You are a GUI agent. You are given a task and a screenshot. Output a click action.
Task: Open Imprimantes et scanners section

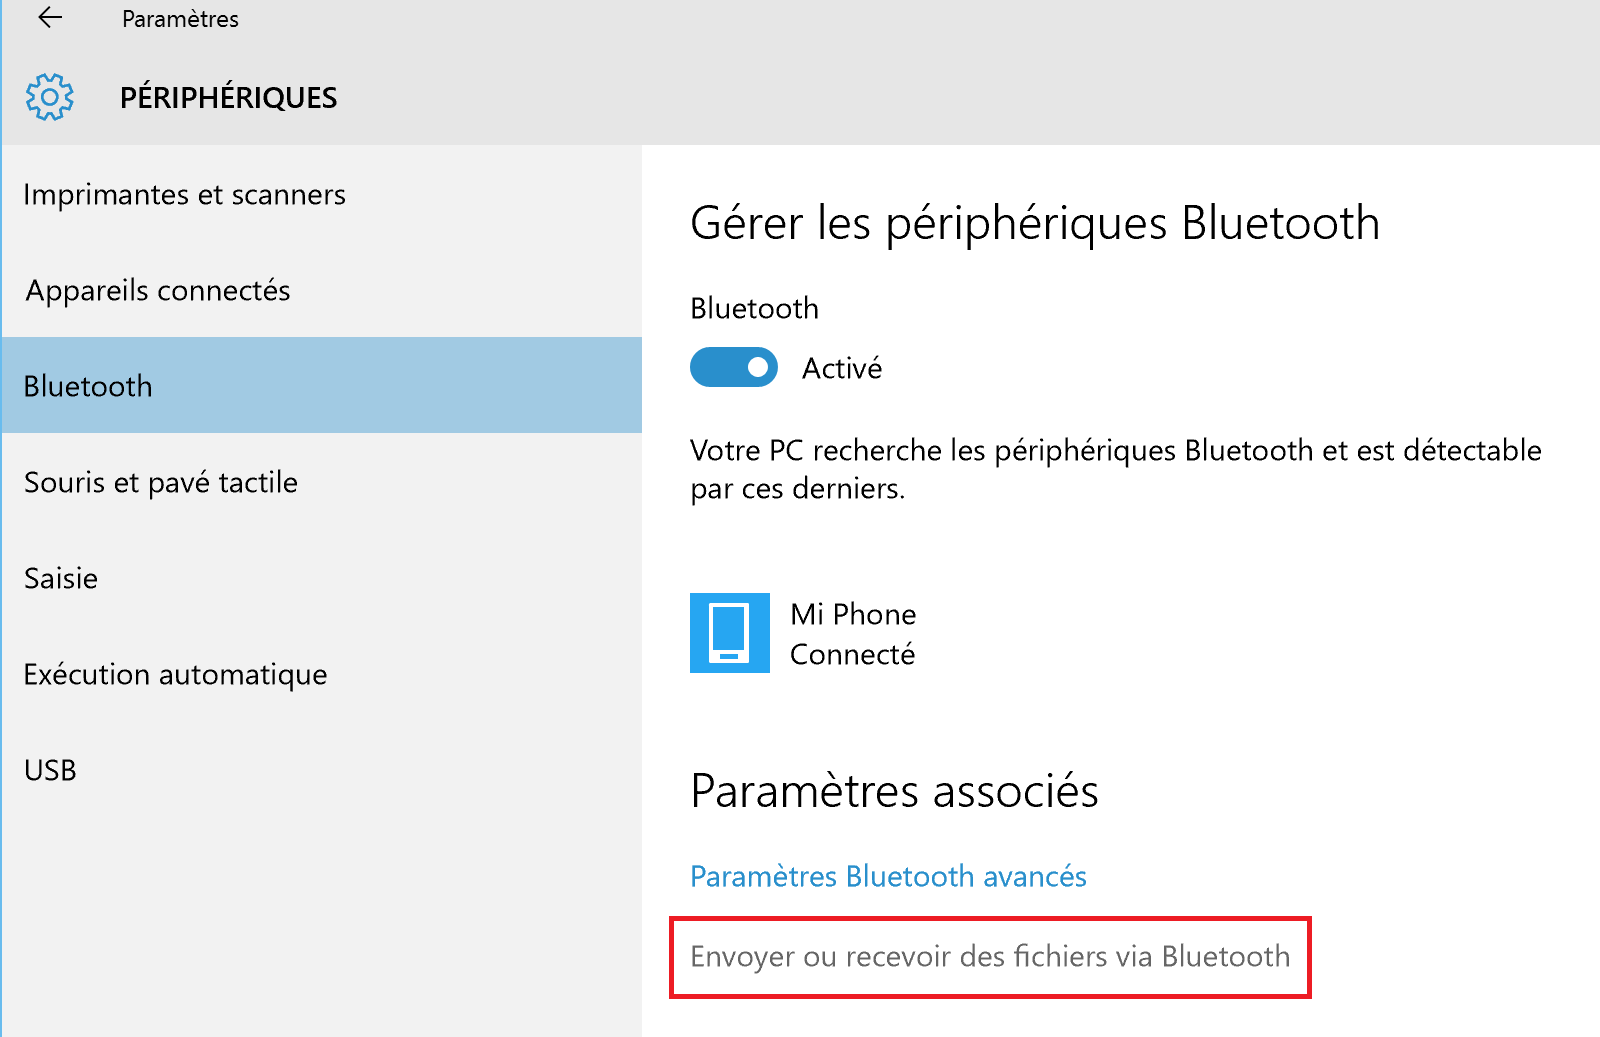click(x=184, y=194)
